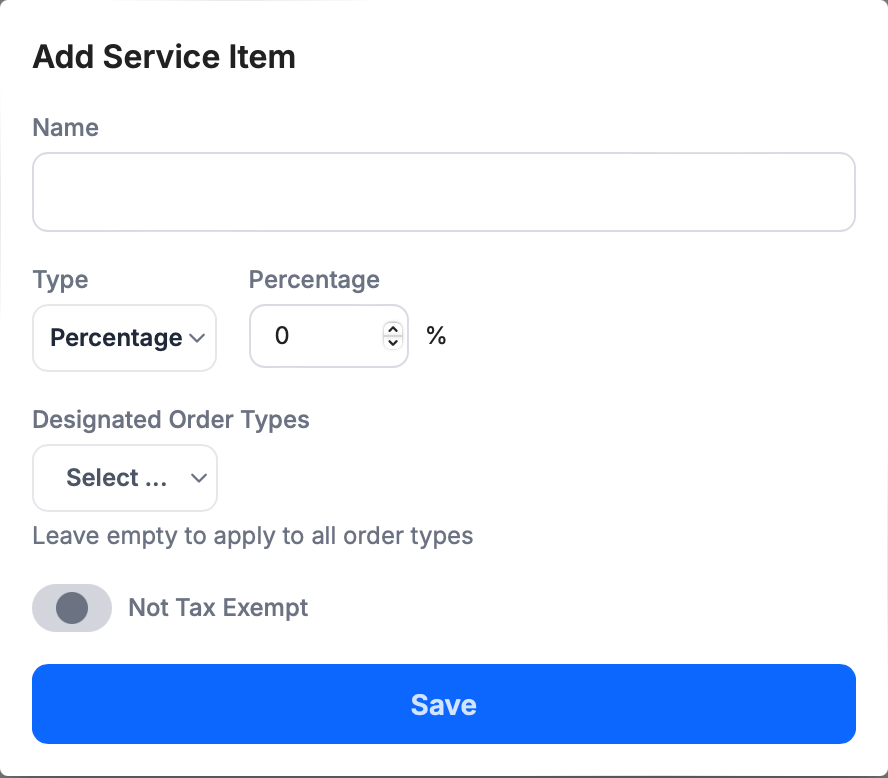The image size is (888, 778).
Task: Click the Name input under Add Service Item
Action: point(444,191)
